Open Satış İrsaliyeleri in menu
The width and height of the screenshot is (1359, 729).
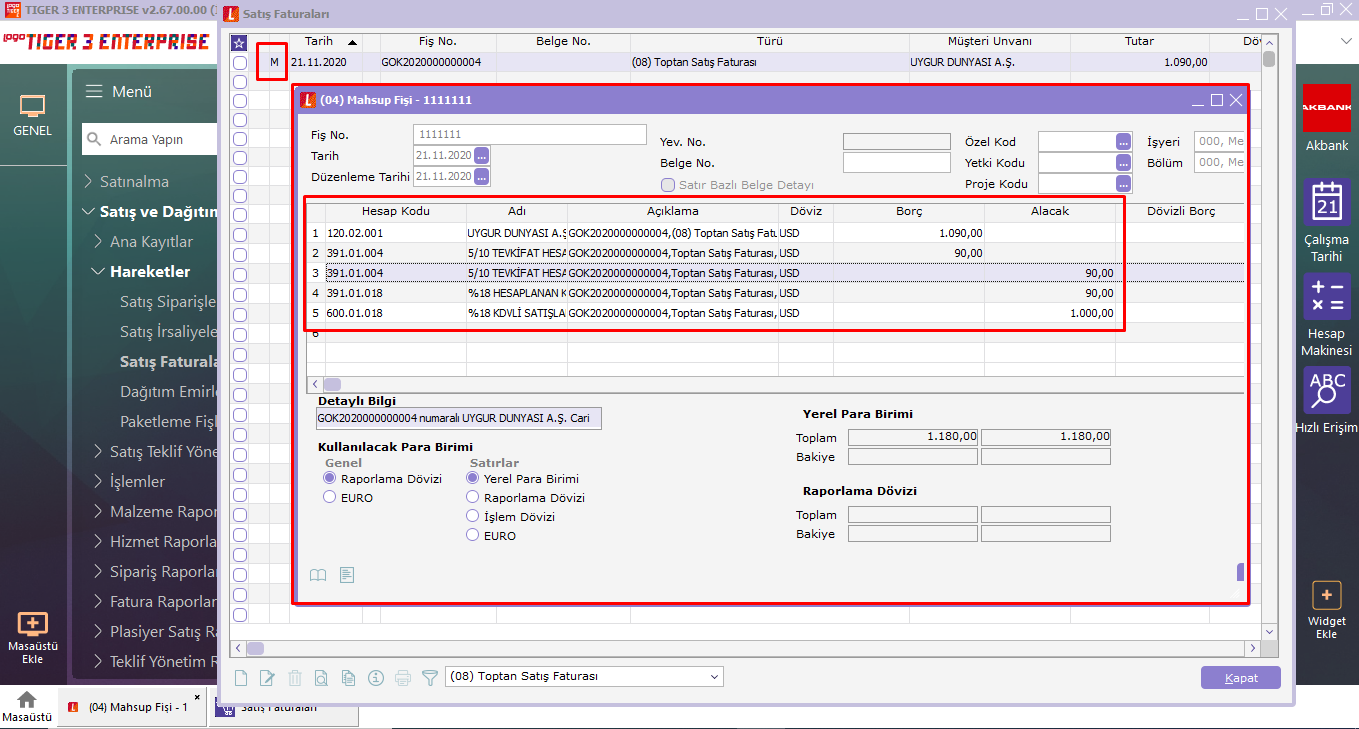pyautogui.click(x=168, y=332)
